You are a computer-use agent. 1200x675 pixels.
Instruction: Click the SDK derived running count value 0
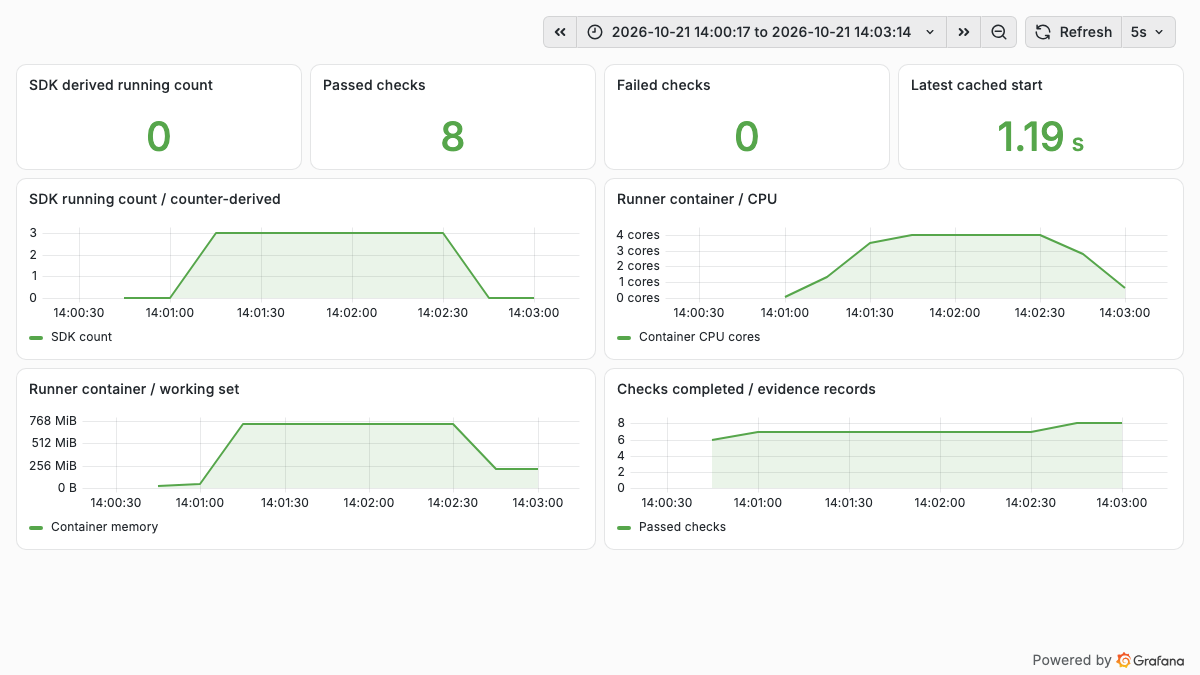[159, 137]
